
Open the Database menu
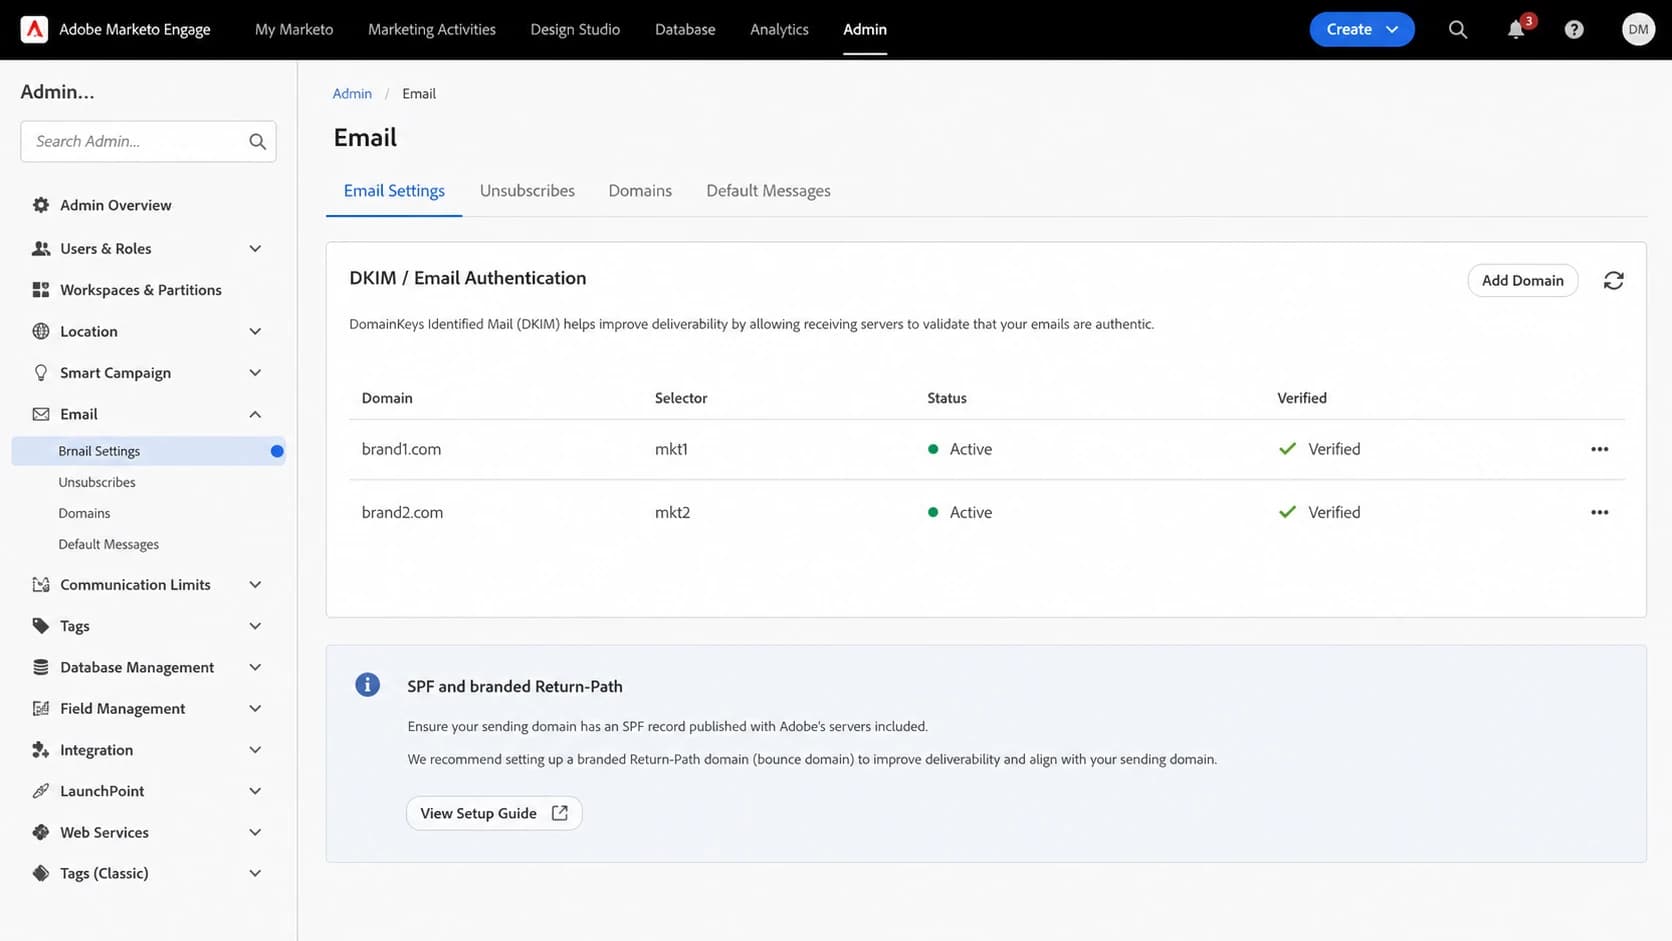coord(685,29)
